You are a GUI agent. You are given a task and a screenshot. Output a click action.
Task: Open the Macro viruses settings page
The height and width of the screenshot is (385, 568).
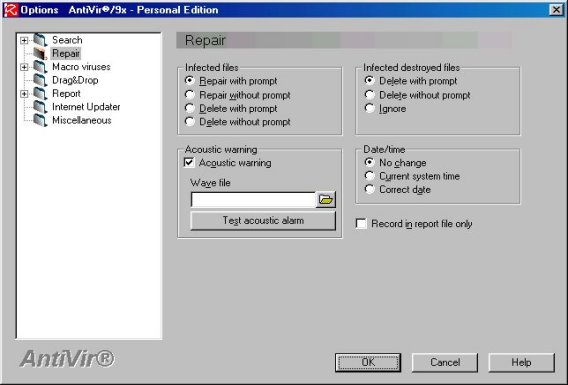point(81,67)
